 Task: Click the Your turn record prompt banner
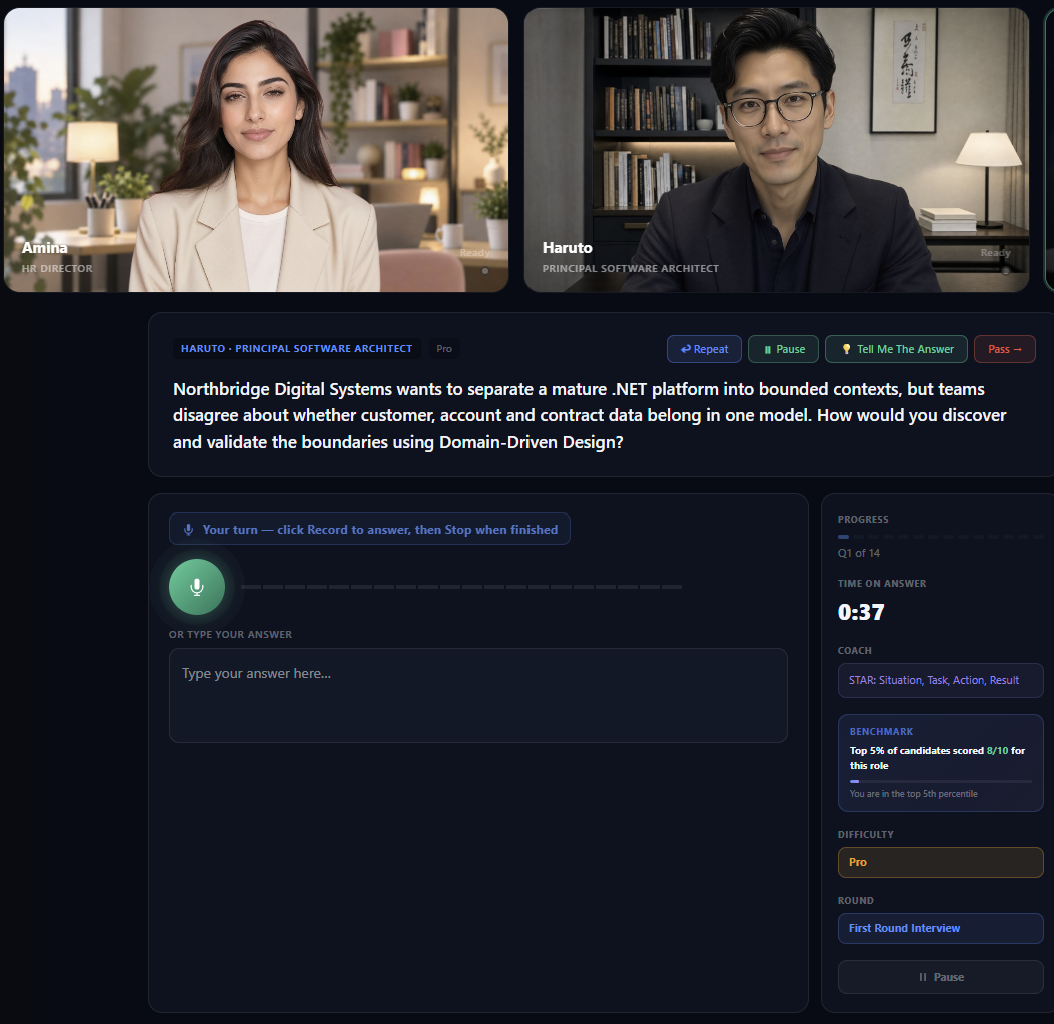pyautogui.click(x=370, y=529)
